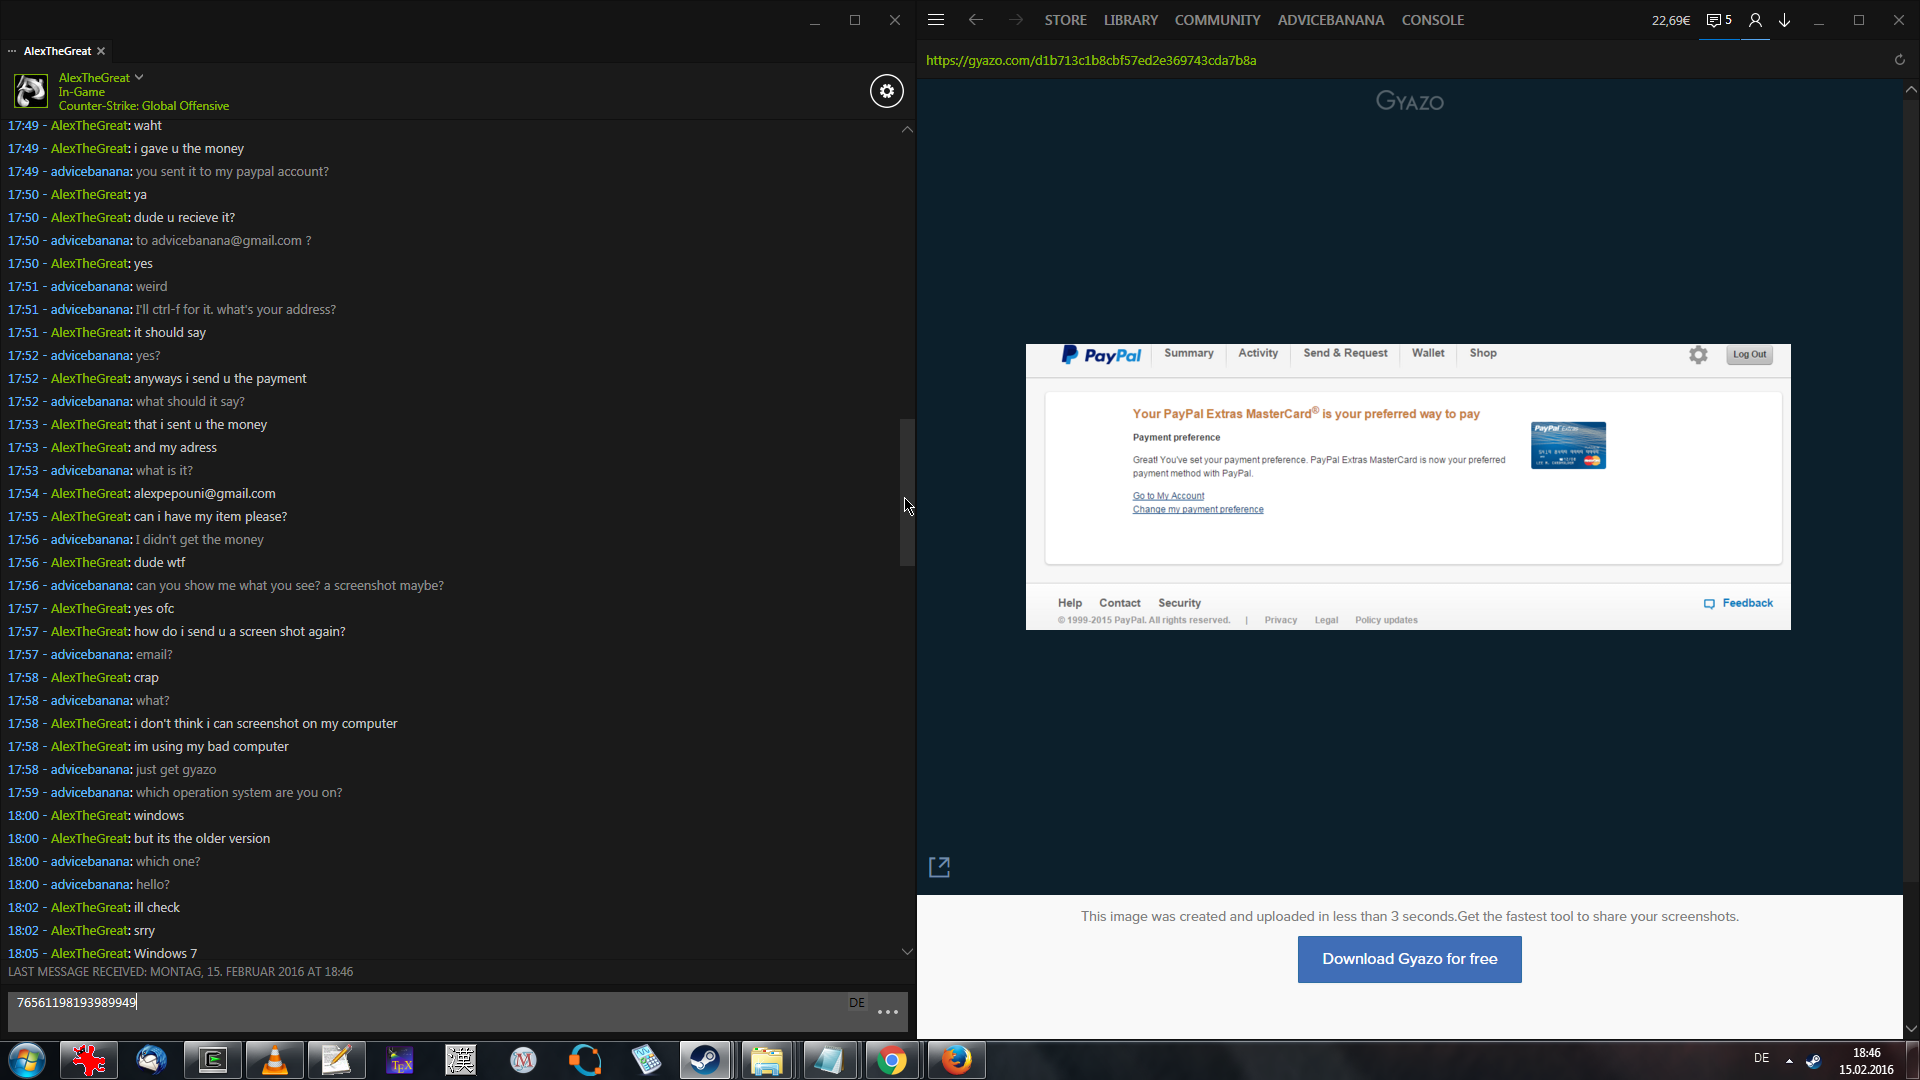Show hidden system tray icons
This screenshot has height=1080, width=1920.
[x=1789, y=1060]
